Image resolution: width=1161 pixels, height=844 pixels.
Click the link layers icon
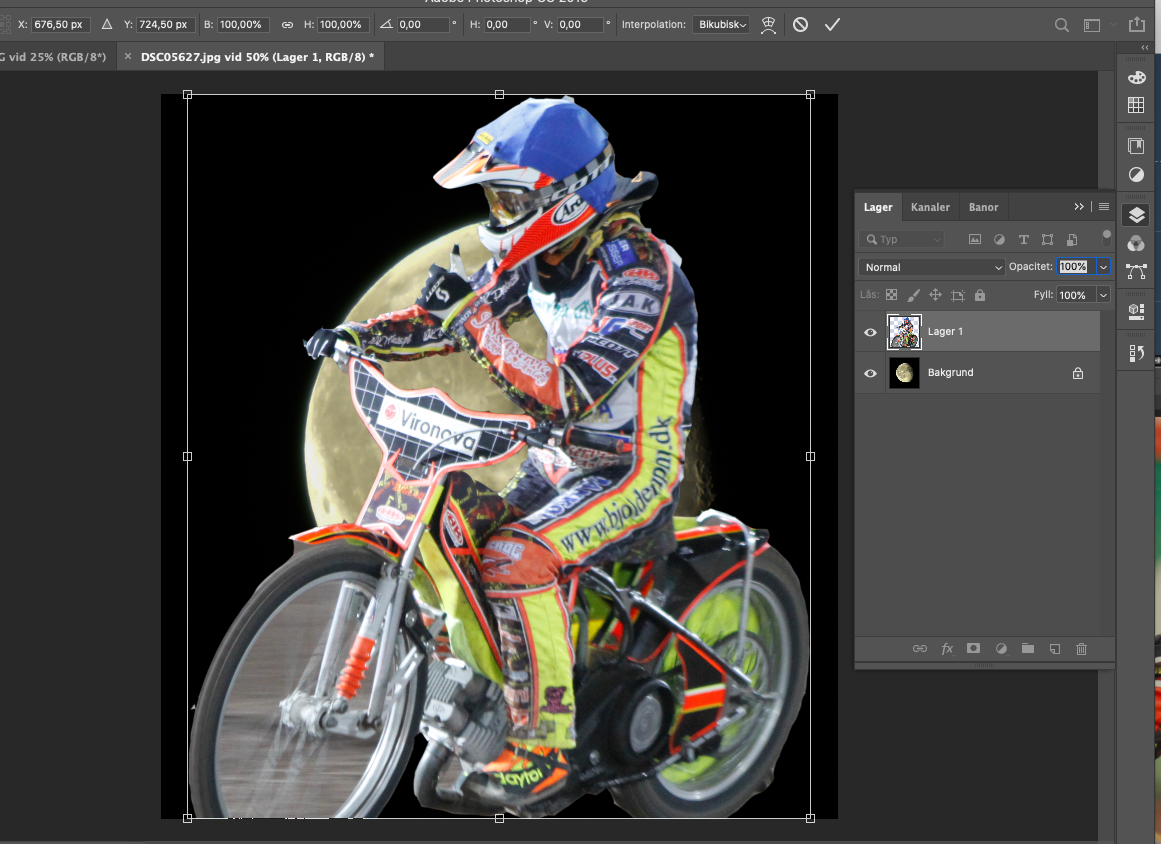pos(920,649)
